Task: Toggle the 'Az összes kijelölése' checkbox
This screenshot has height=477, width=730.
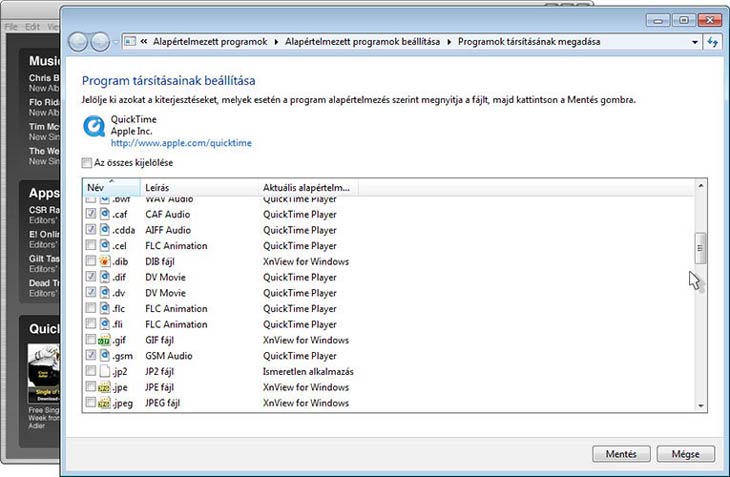Action: 87,162
